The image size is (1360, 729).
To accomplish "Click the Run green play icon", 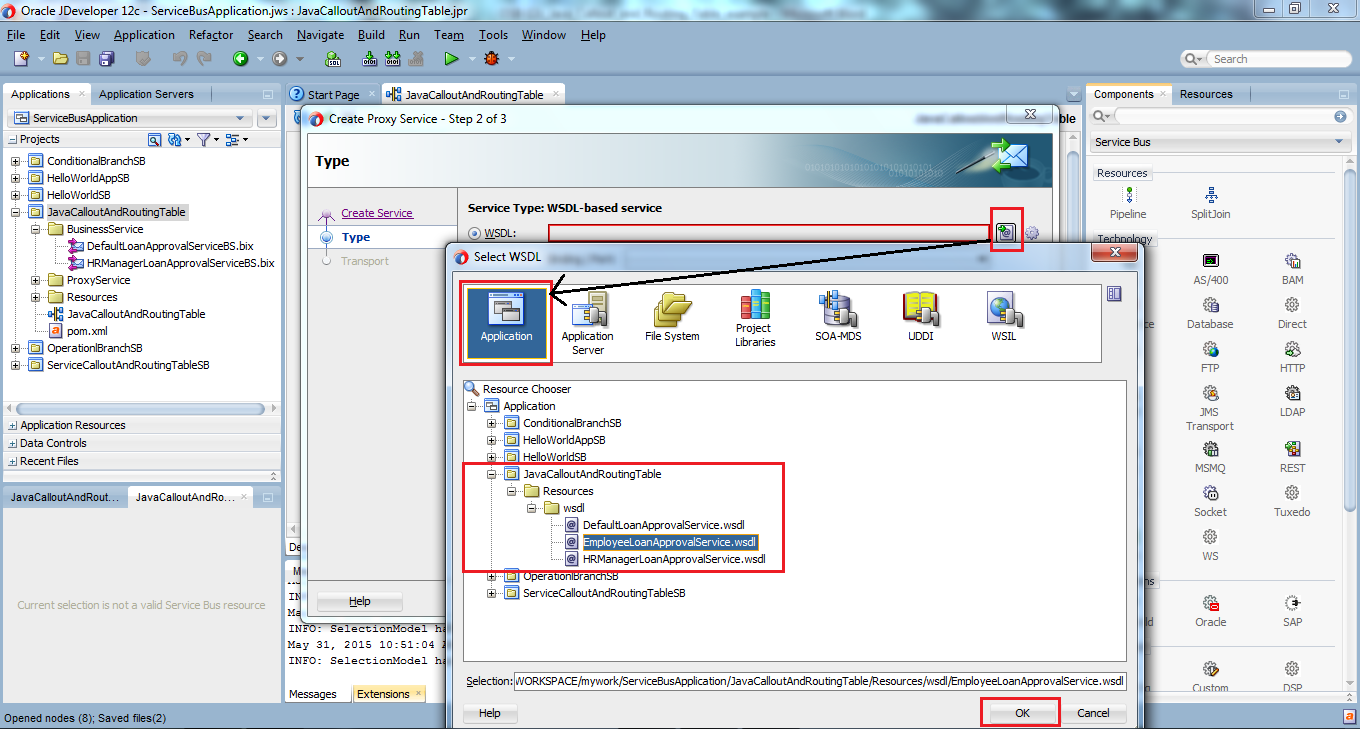I will (x=451, y=59).
